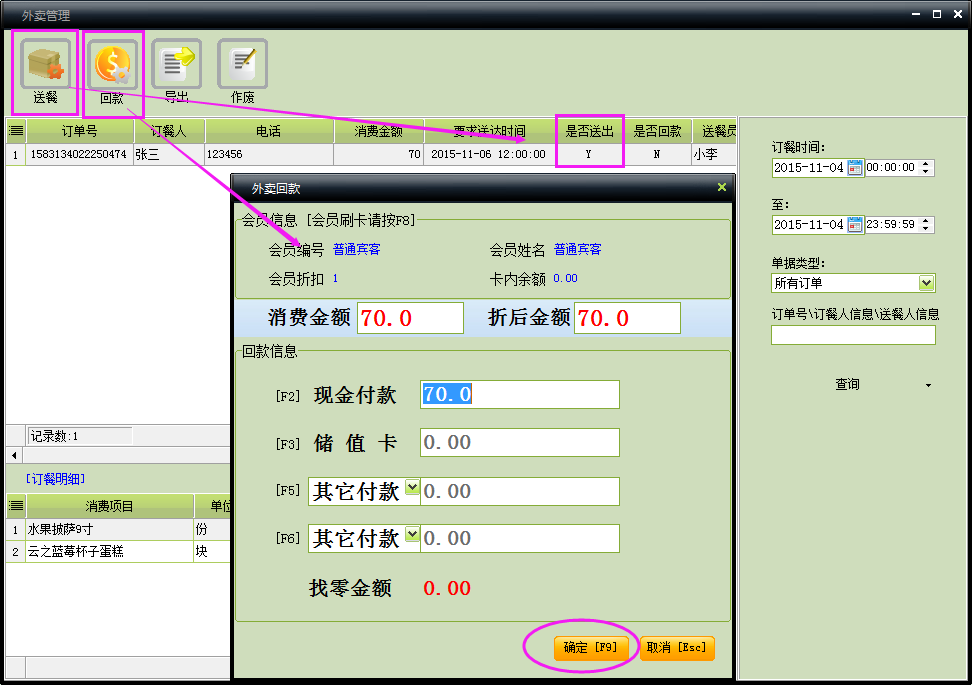Viewport: 972px width, 685px height.
Task: Open the F6 其它付款 type dropdown
Action: tap(412, 534)
